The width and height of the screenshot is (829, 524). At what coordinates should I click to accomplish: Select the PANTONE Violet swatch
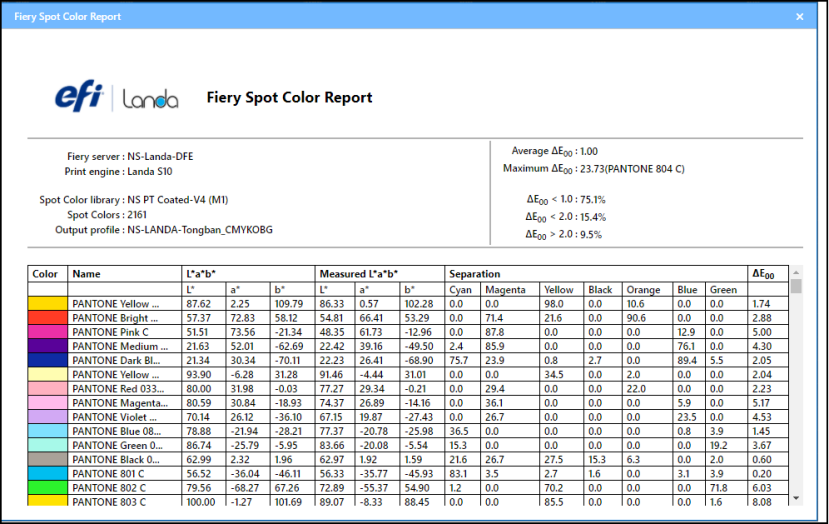coord(47,417)
